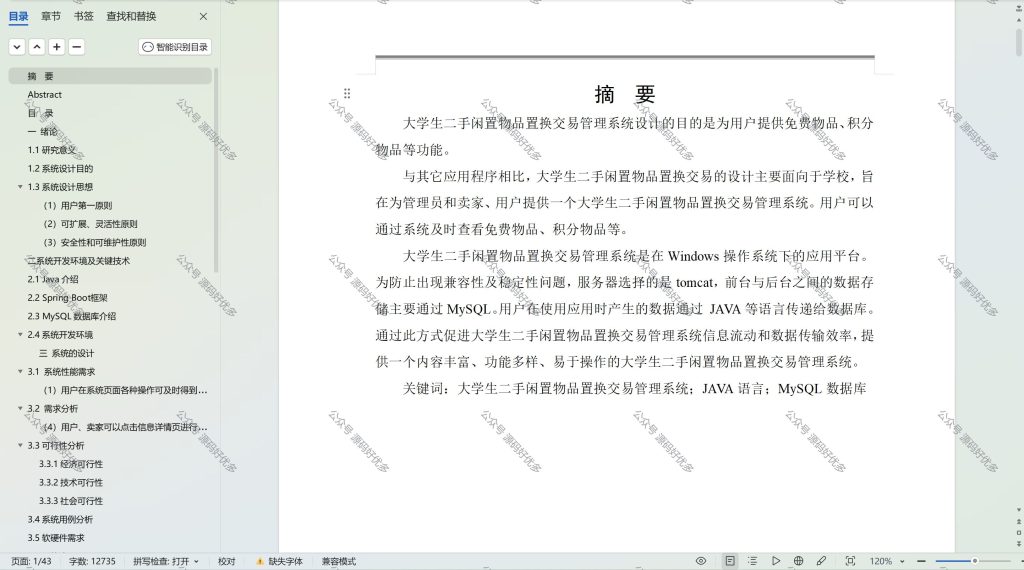Go to 3.4 系统用例分析 heading

point(60,520)
